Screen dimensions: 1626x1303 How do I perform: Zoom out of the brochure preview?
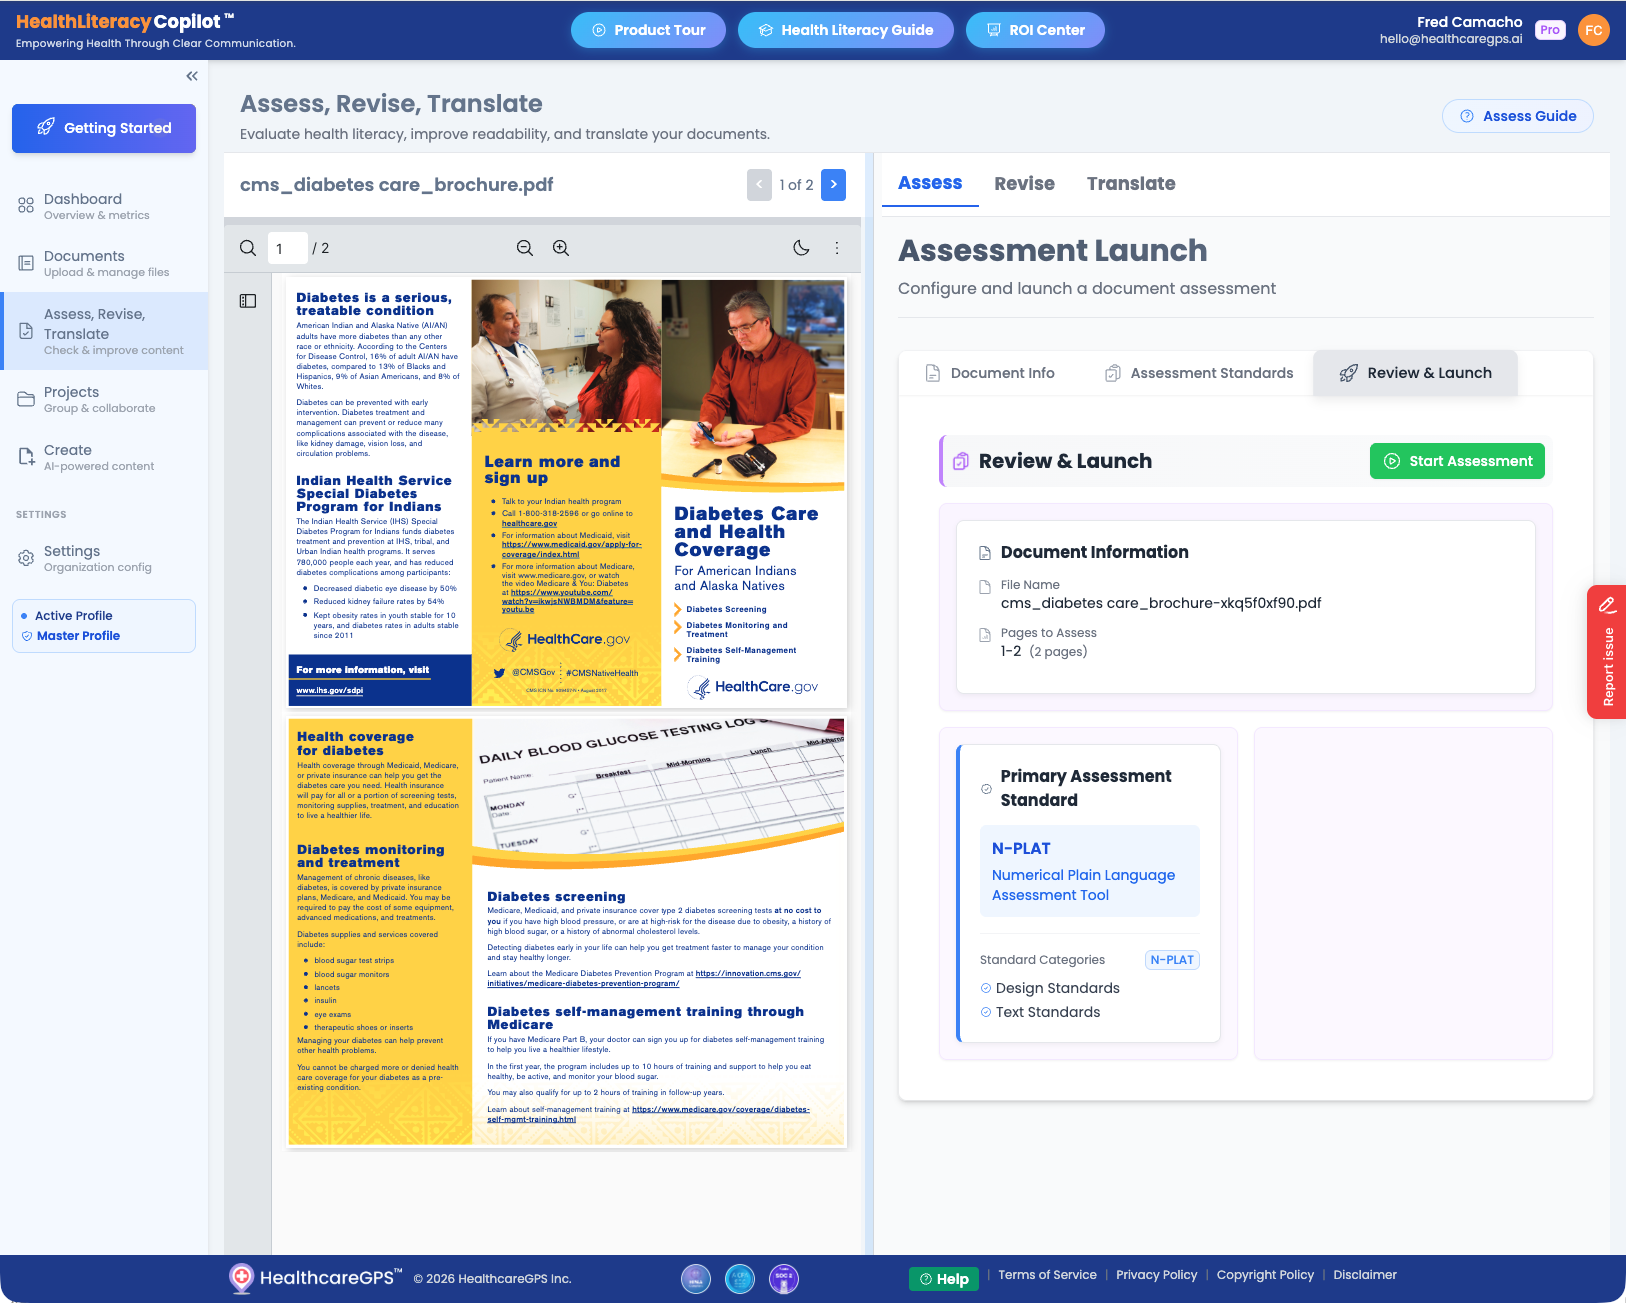(525, 247)
